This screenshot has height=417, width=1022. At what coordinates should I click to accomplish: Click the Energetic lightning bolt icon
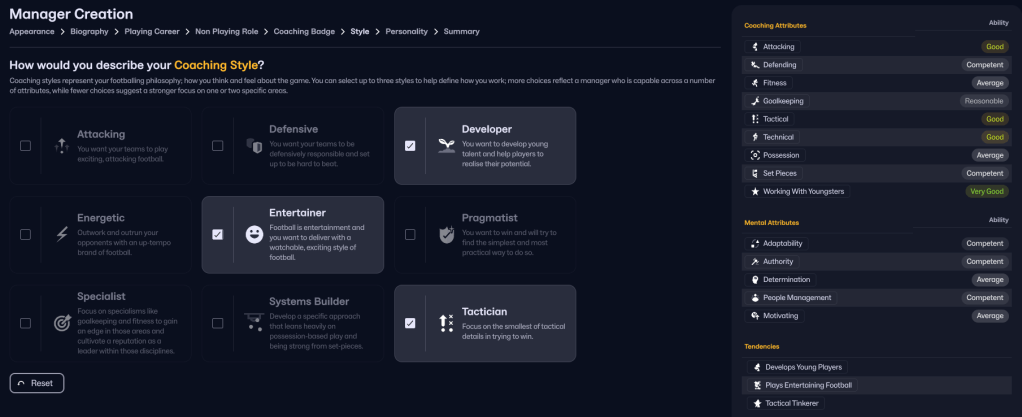61,234
